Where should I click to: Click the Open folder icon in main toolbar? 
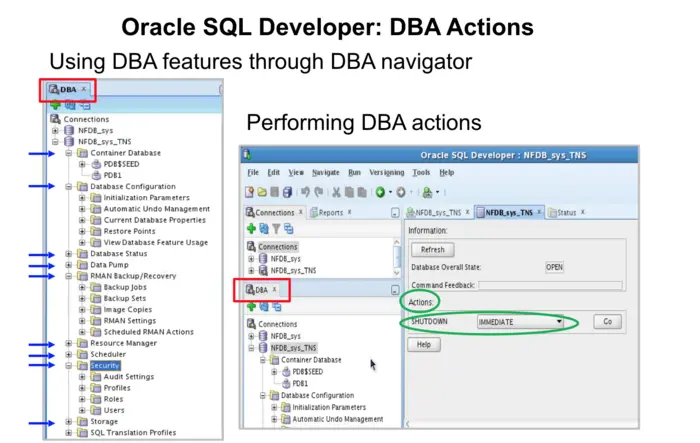(262, 192)
